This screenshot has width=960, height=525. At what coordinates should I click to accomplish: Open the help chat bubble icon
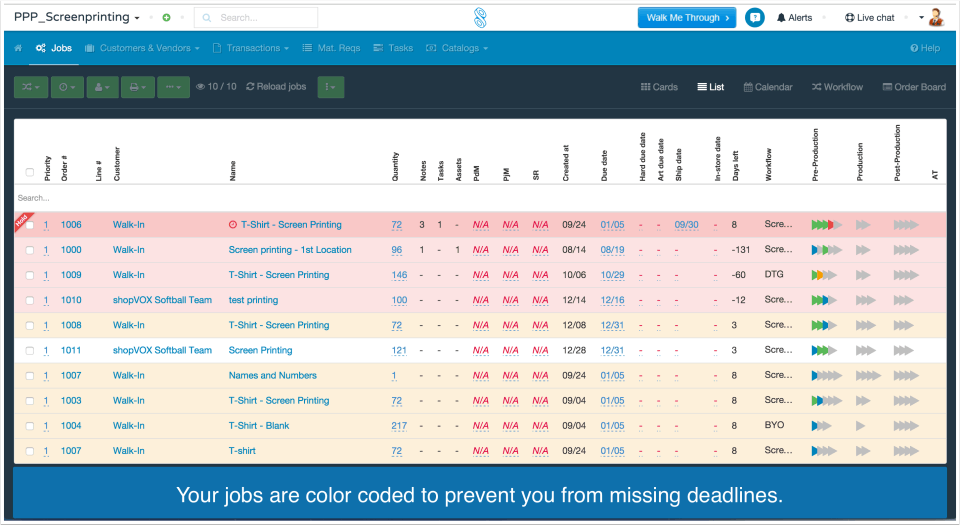[x=755, y=18]
